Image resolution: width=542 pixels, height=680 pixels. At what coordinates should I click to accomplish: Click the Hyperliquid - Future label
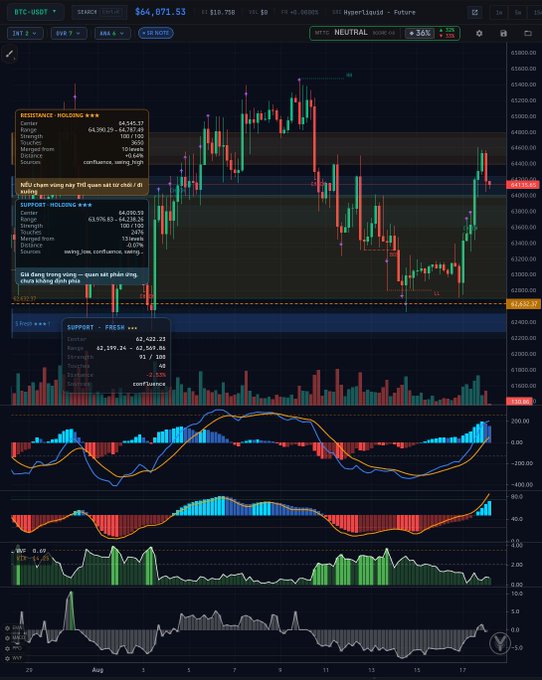pyautogui.click(x=379, y=13)
